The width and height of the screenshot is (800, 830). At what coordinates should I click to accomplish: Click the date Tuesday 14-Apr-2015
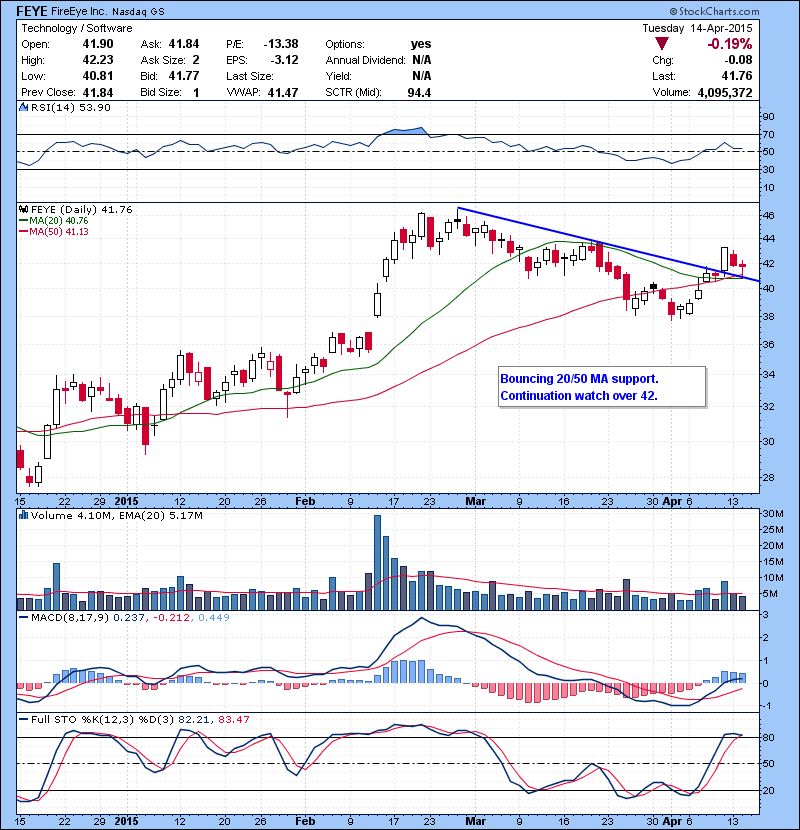coord(697,28)
